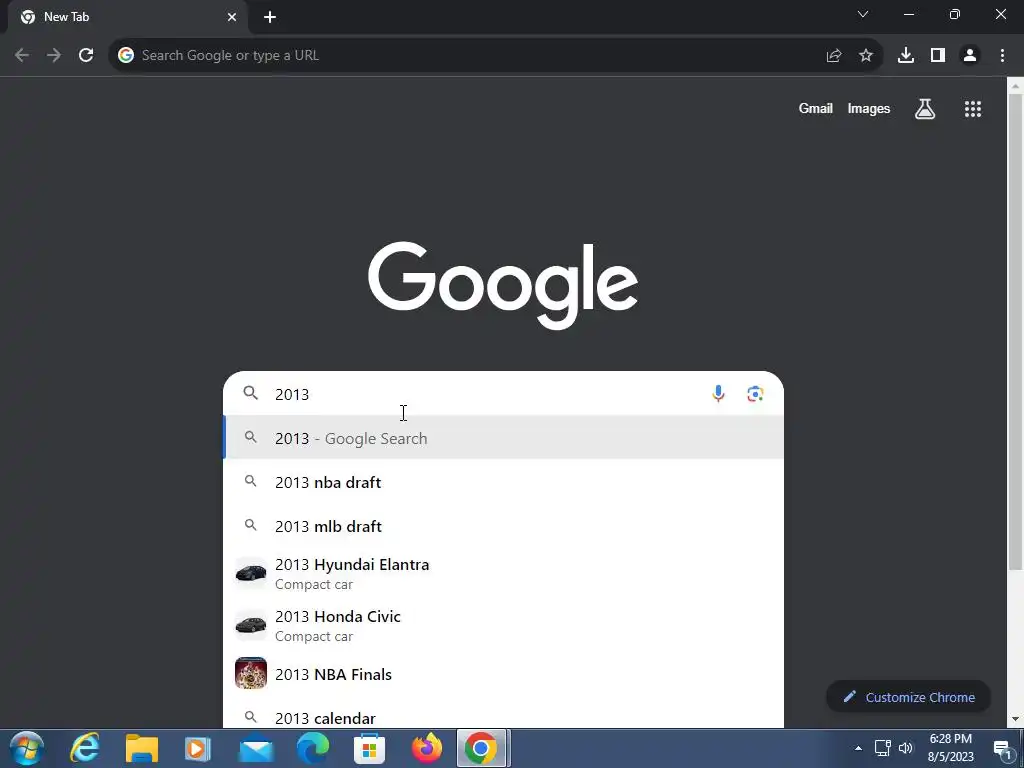1024x768 pixels.
Task: Open the volume tray icon
Action: click(906, 748)
